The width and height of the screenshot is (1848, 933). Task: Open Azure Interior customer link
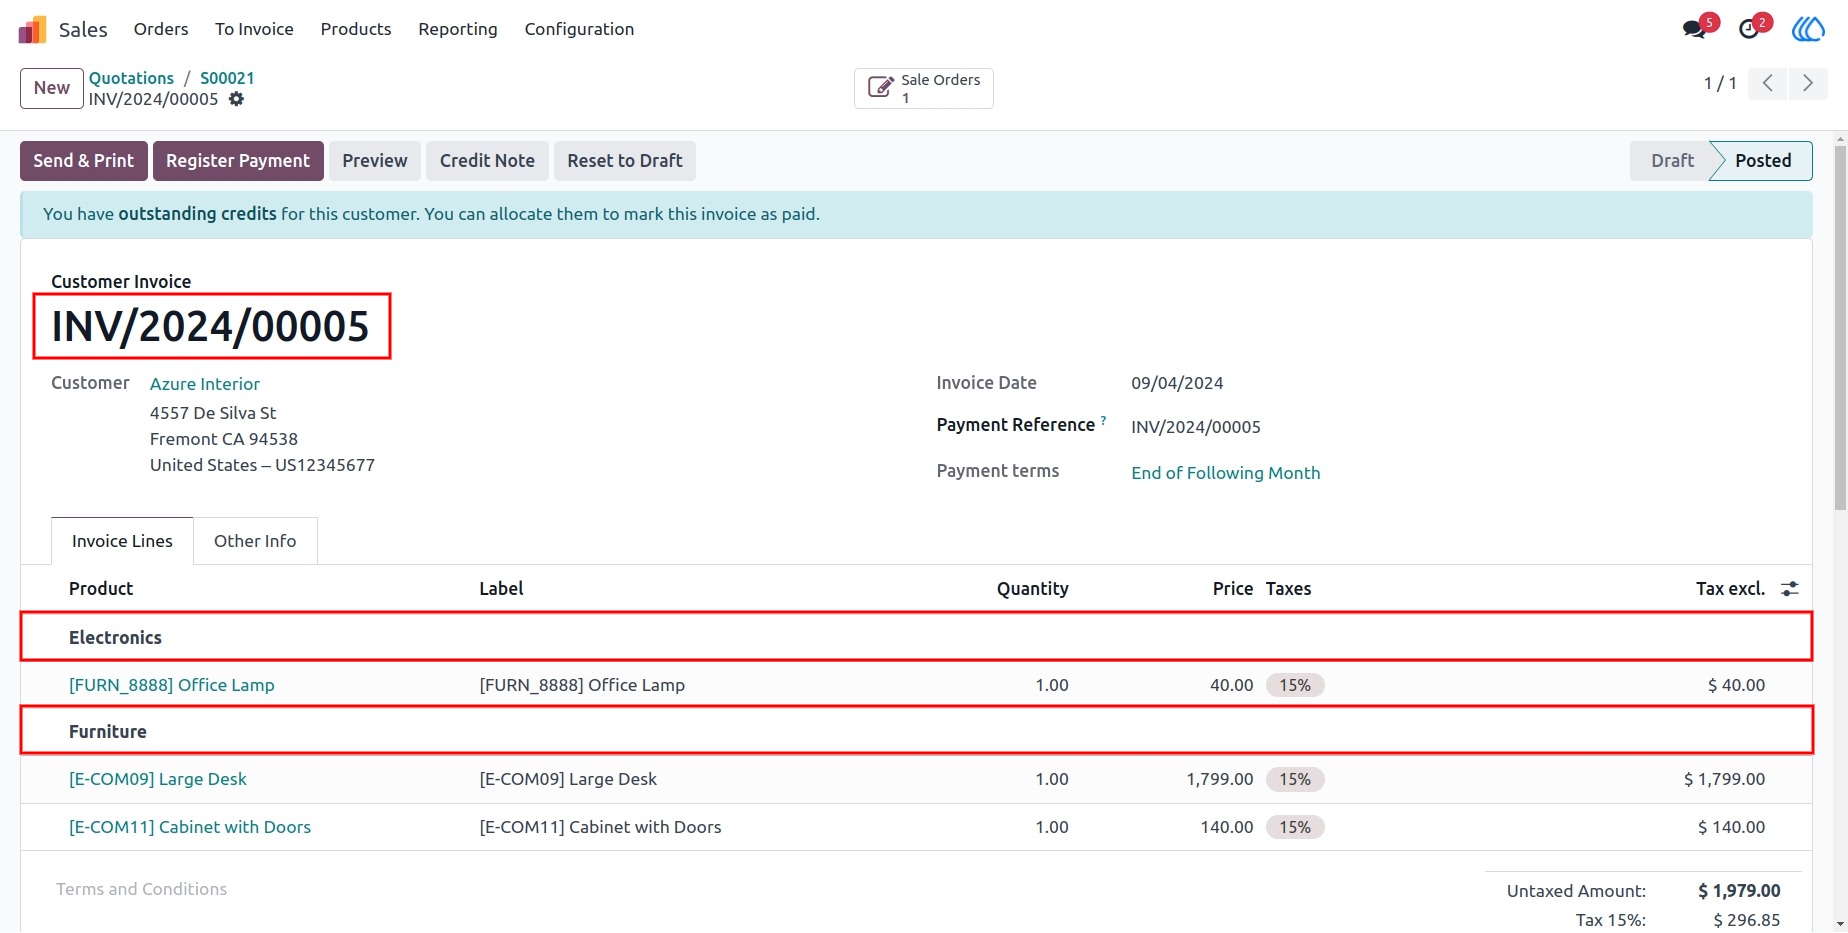point(205,384)
